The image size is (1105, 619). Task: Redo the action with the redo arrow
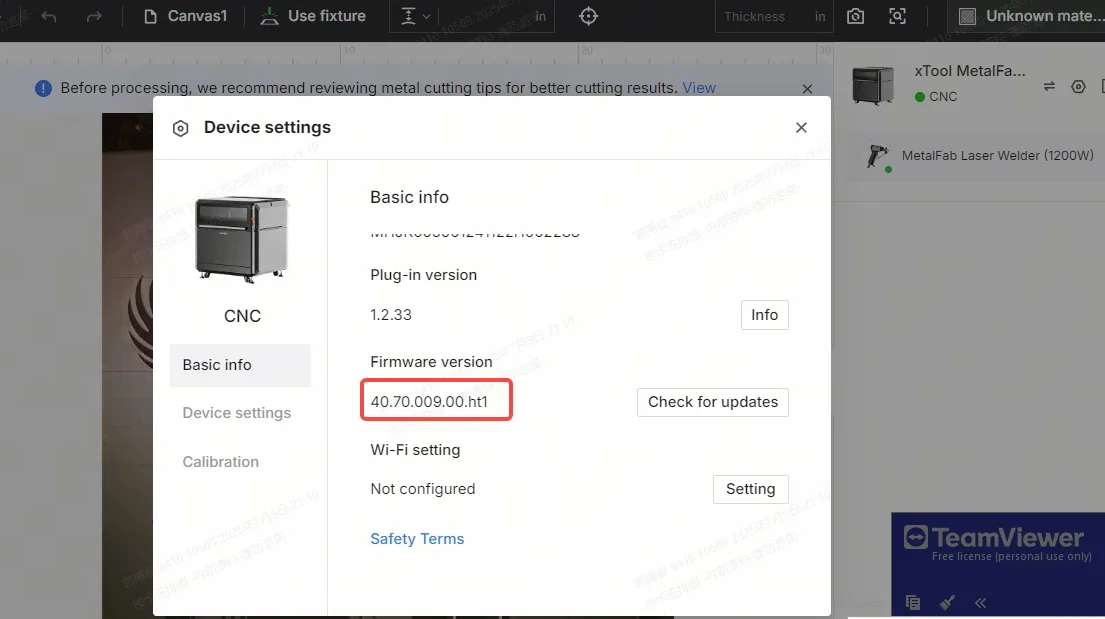(x=94, y=16)
